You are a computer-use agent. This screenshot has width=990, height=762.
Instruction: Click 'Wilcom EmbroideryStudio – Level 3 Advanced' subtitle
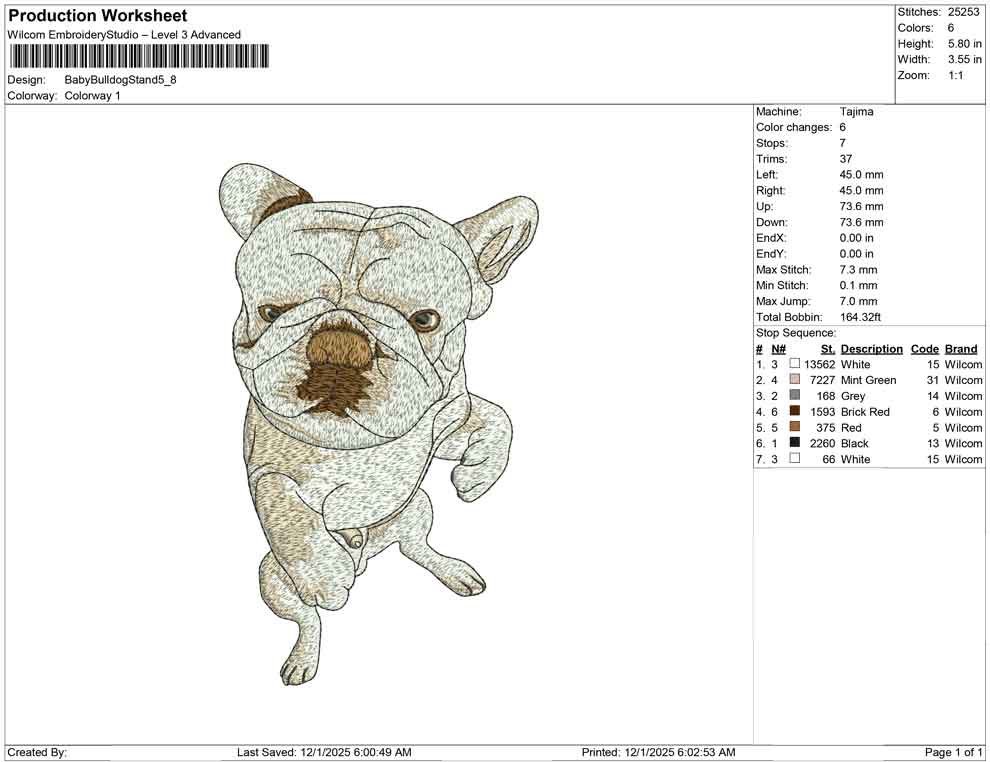[124, 35]
